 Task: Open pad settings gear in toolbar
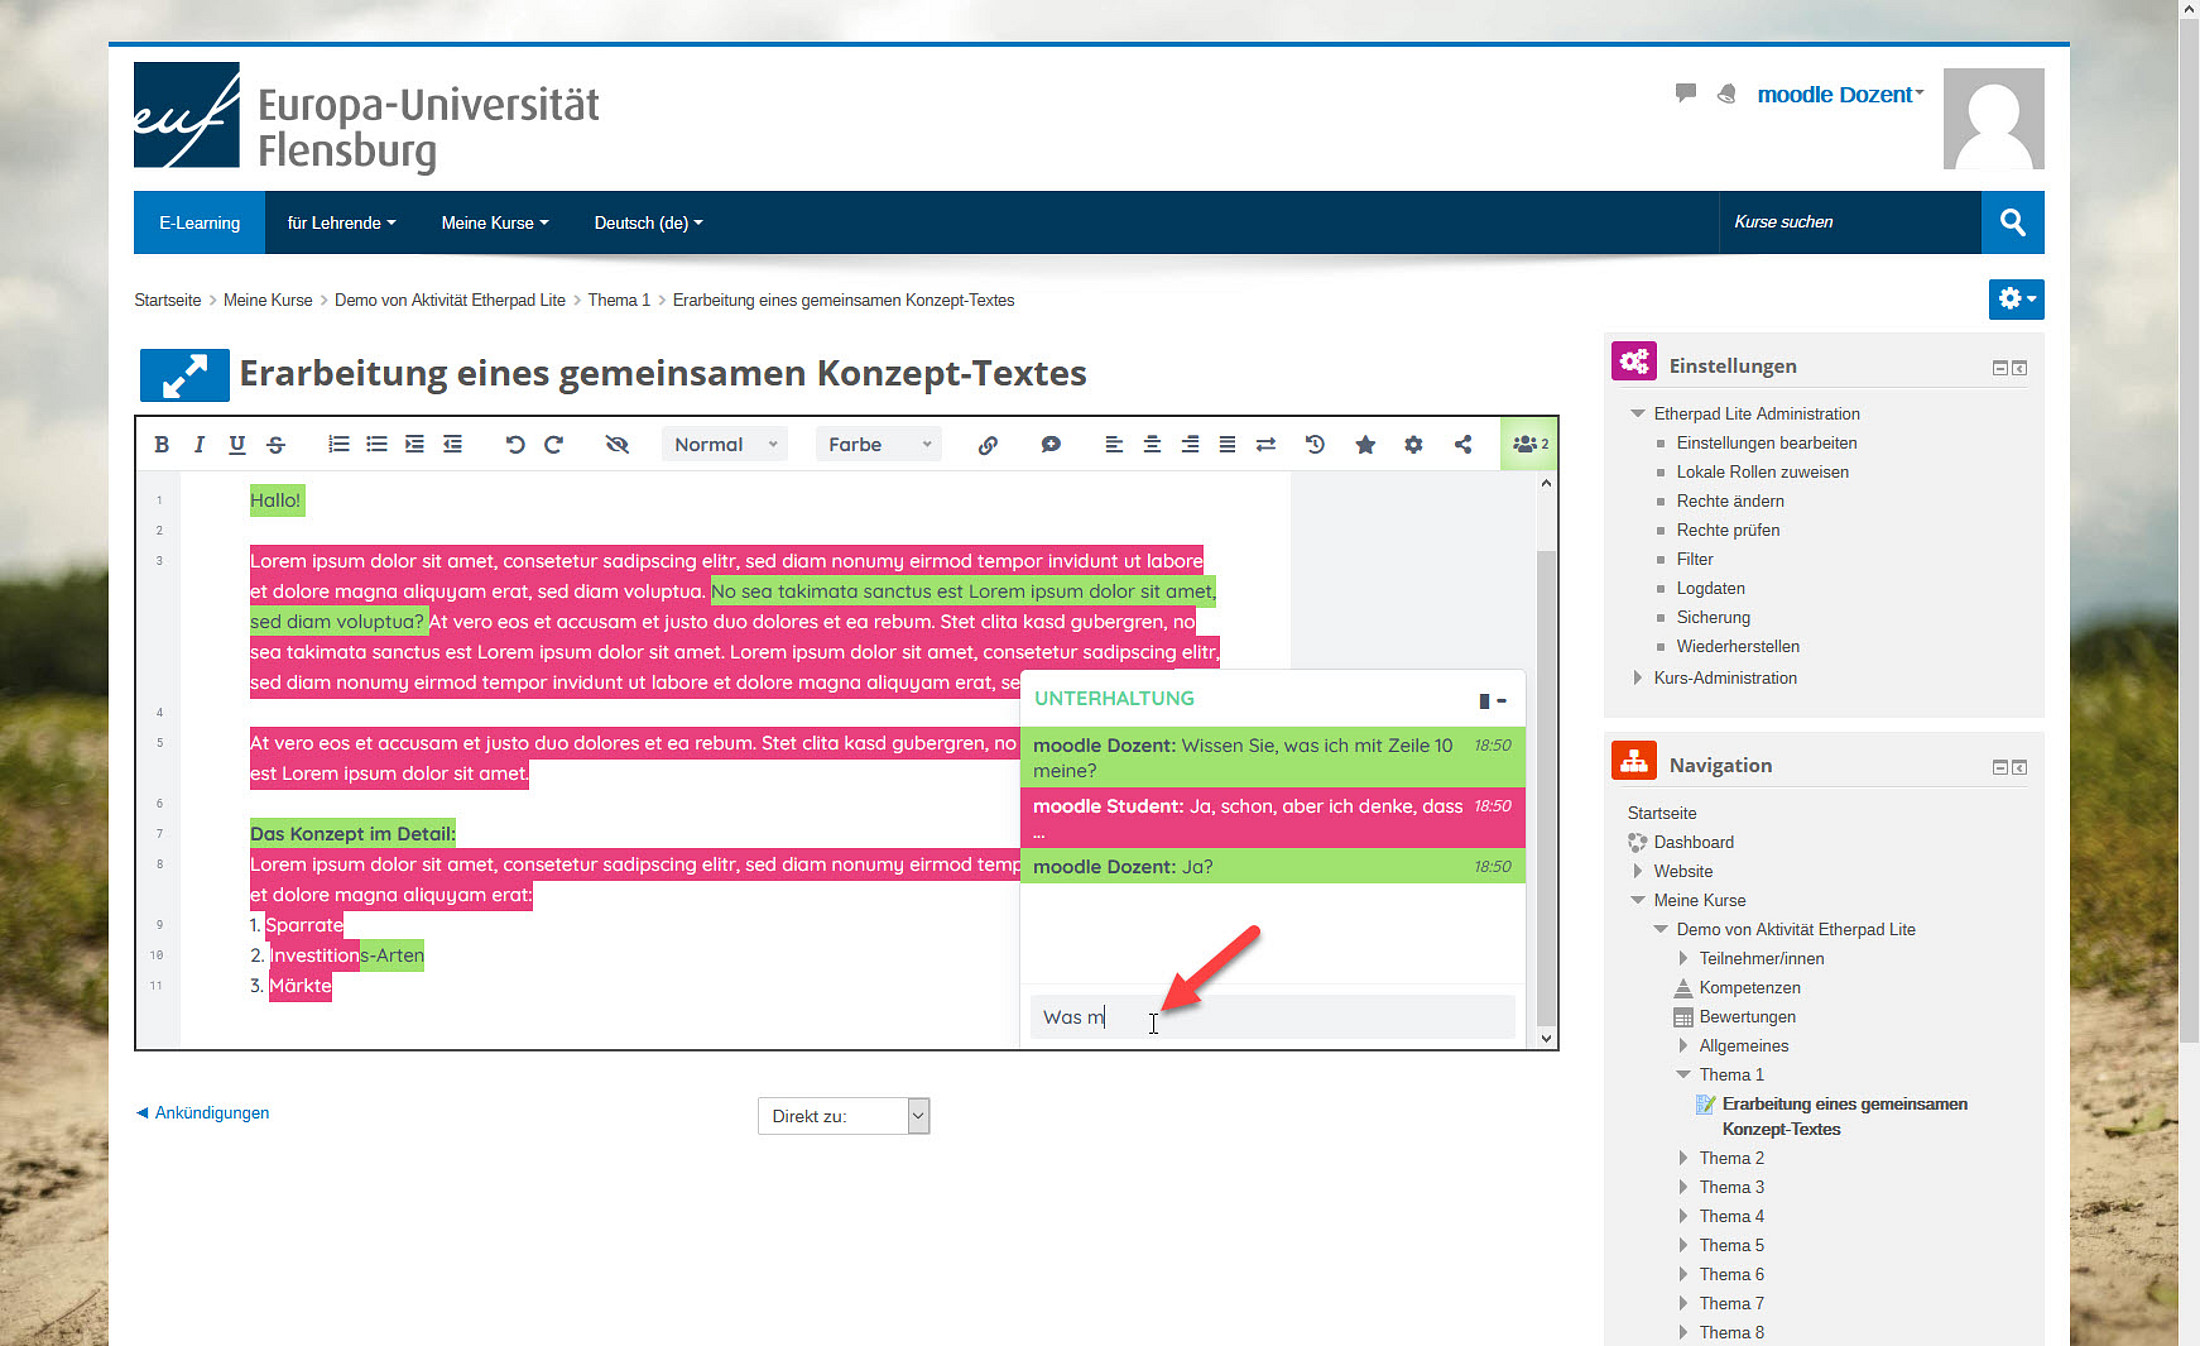(x=1412, y=444)
